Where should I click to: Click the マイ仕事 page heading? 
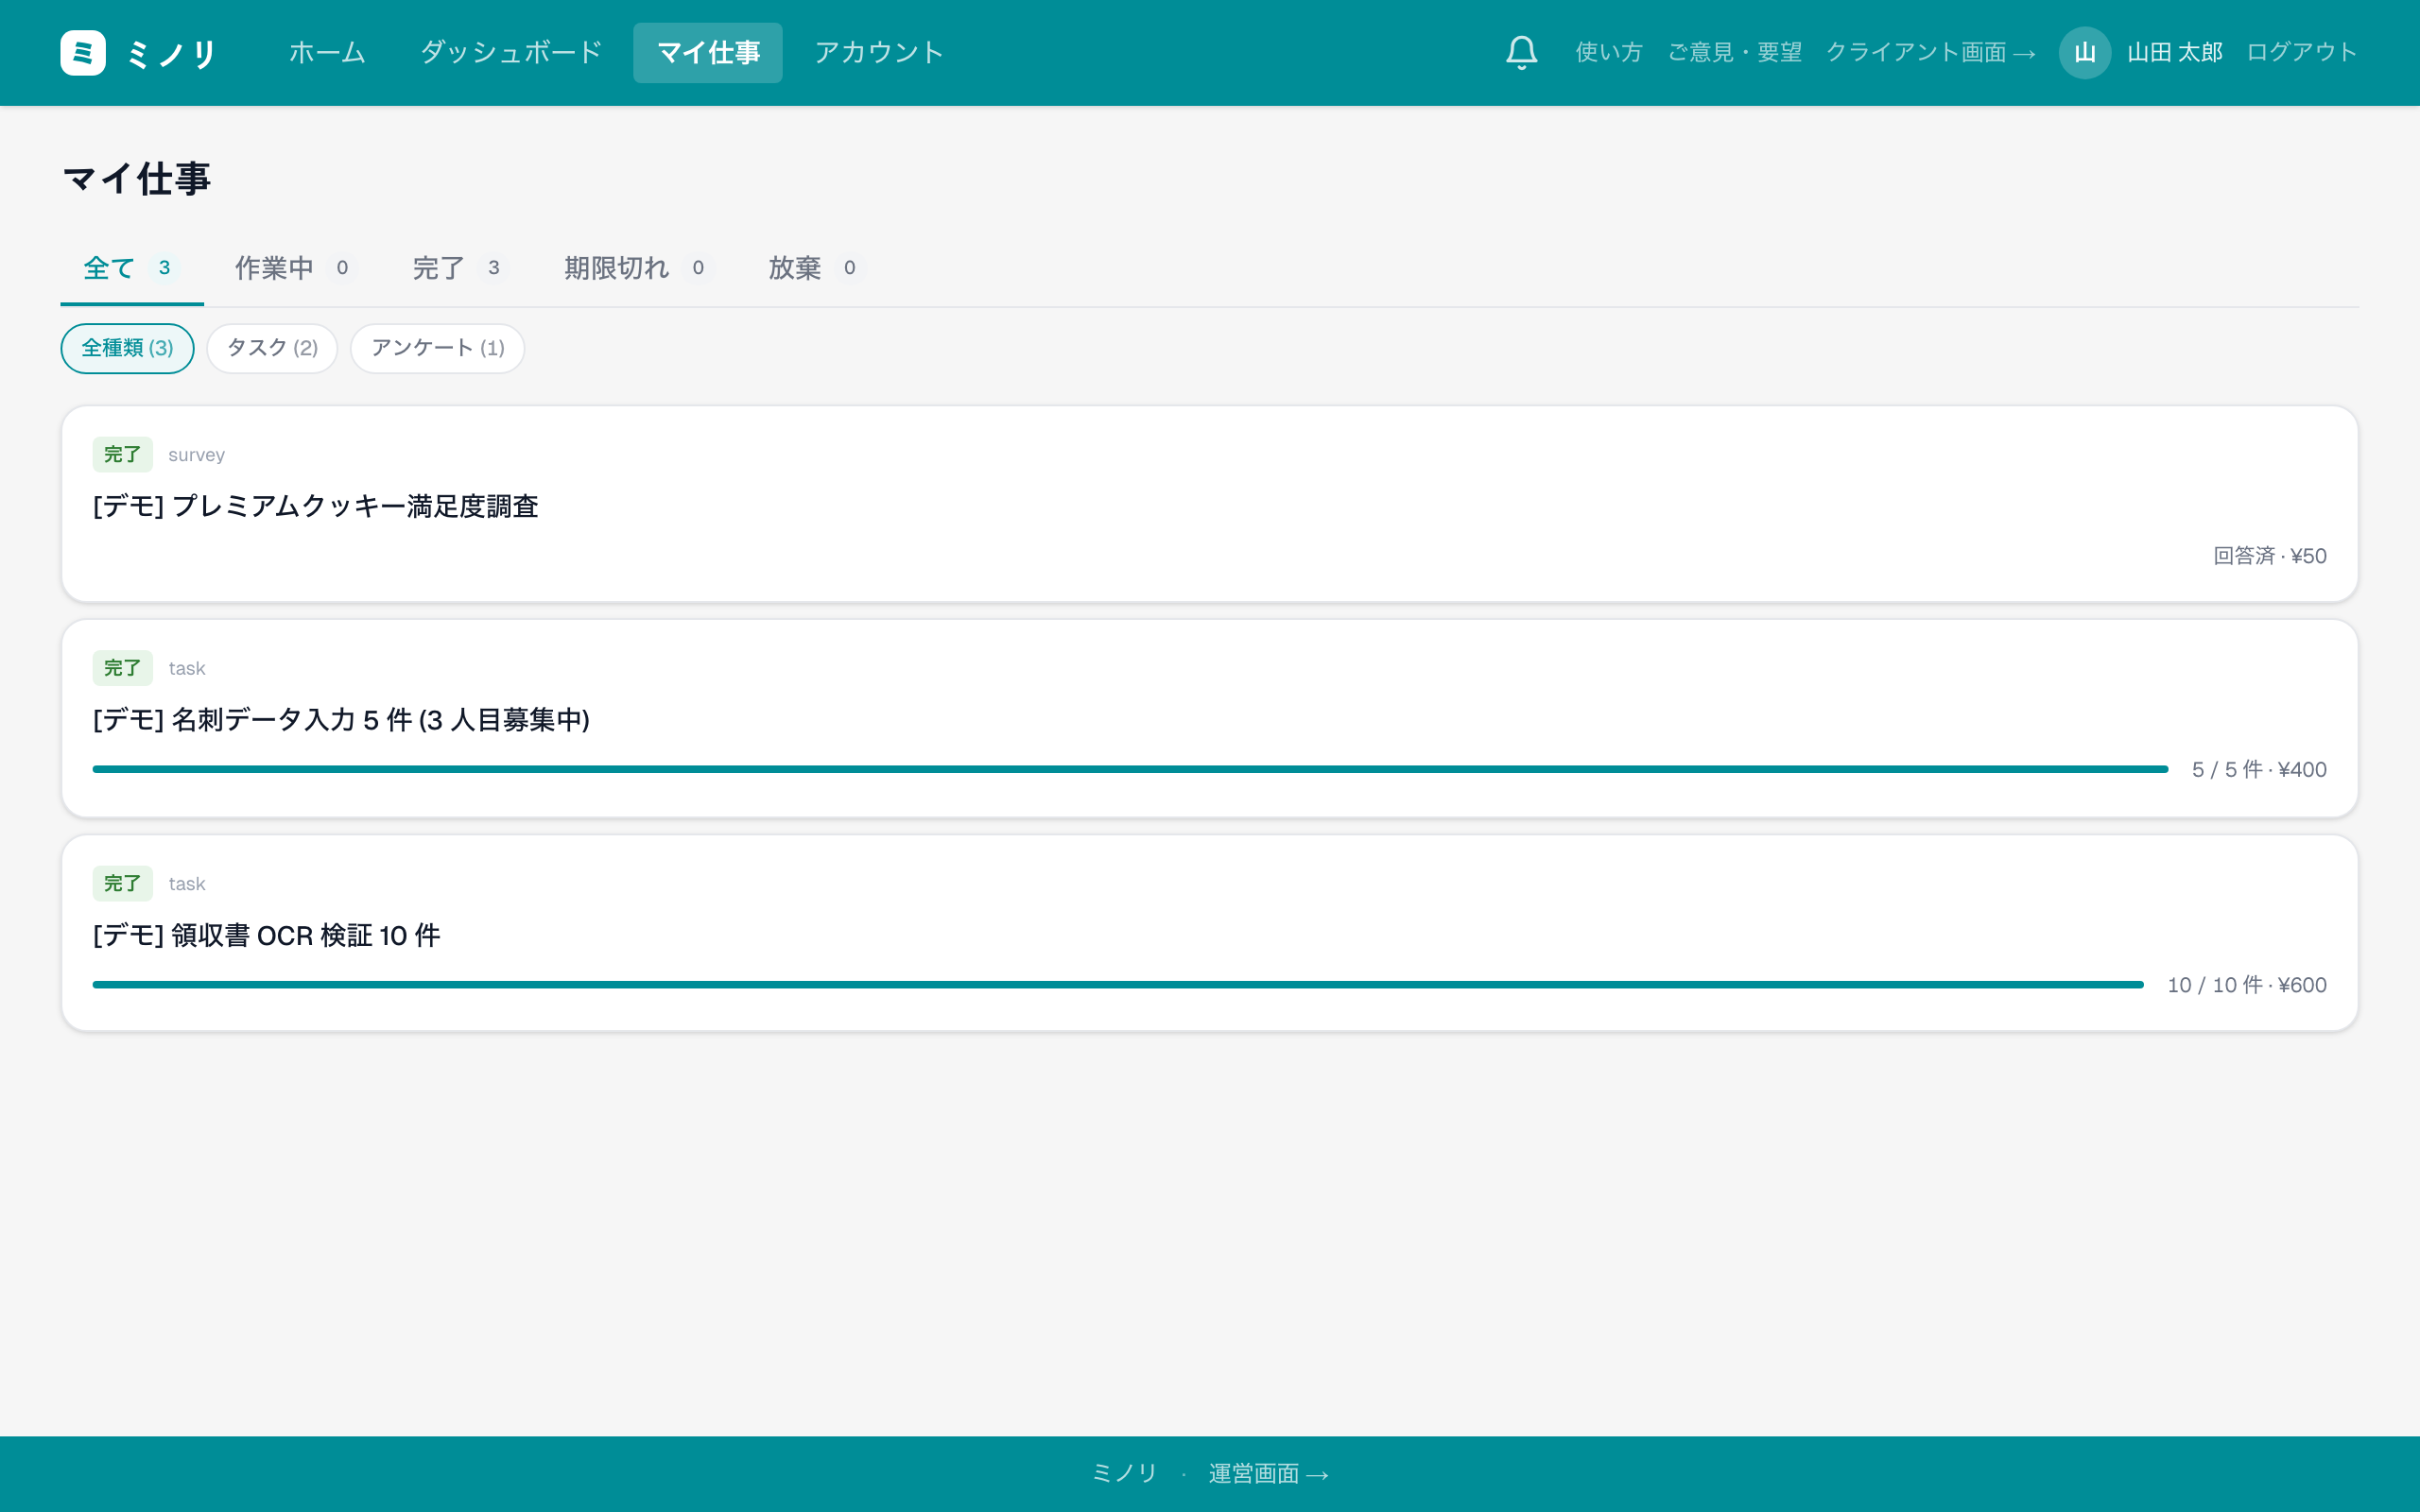coord(137,179)
